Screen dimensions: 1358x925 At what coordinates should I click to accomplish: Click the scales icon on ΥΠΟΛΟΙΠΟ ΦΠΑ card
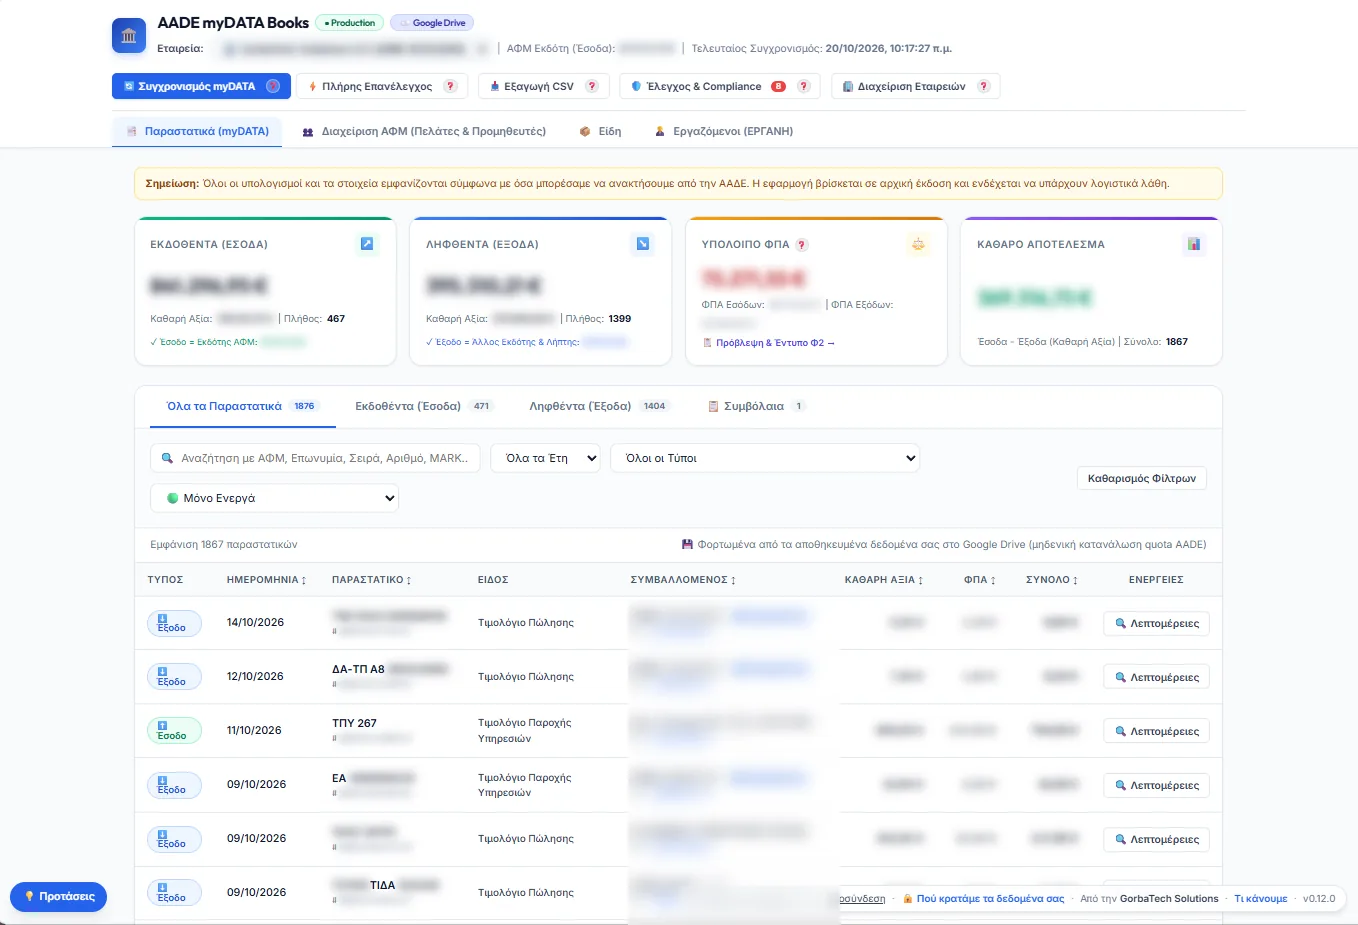[x=918, y=244]
